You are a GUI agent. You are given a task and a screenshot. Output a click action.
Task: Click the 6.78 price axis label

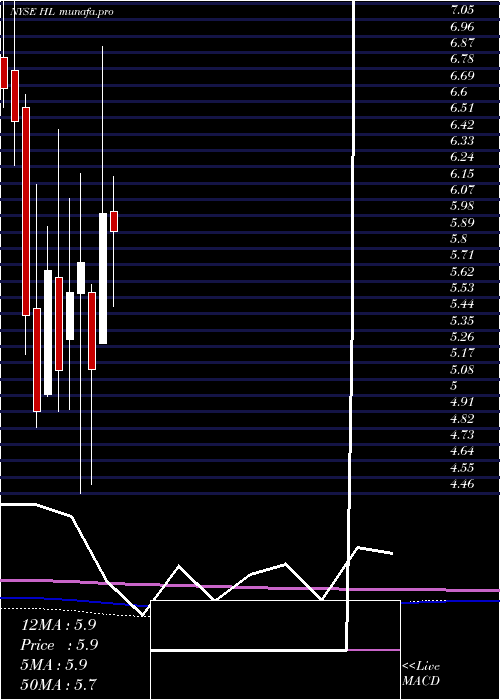point(462,59)
